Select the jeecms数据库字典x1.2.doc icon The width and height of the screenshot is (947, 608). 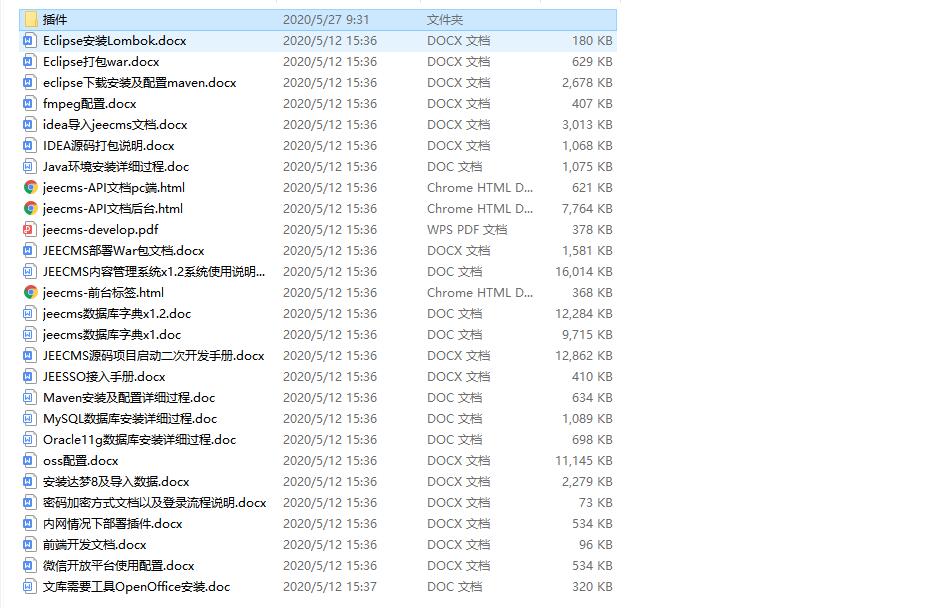click(x=29, y=314)
